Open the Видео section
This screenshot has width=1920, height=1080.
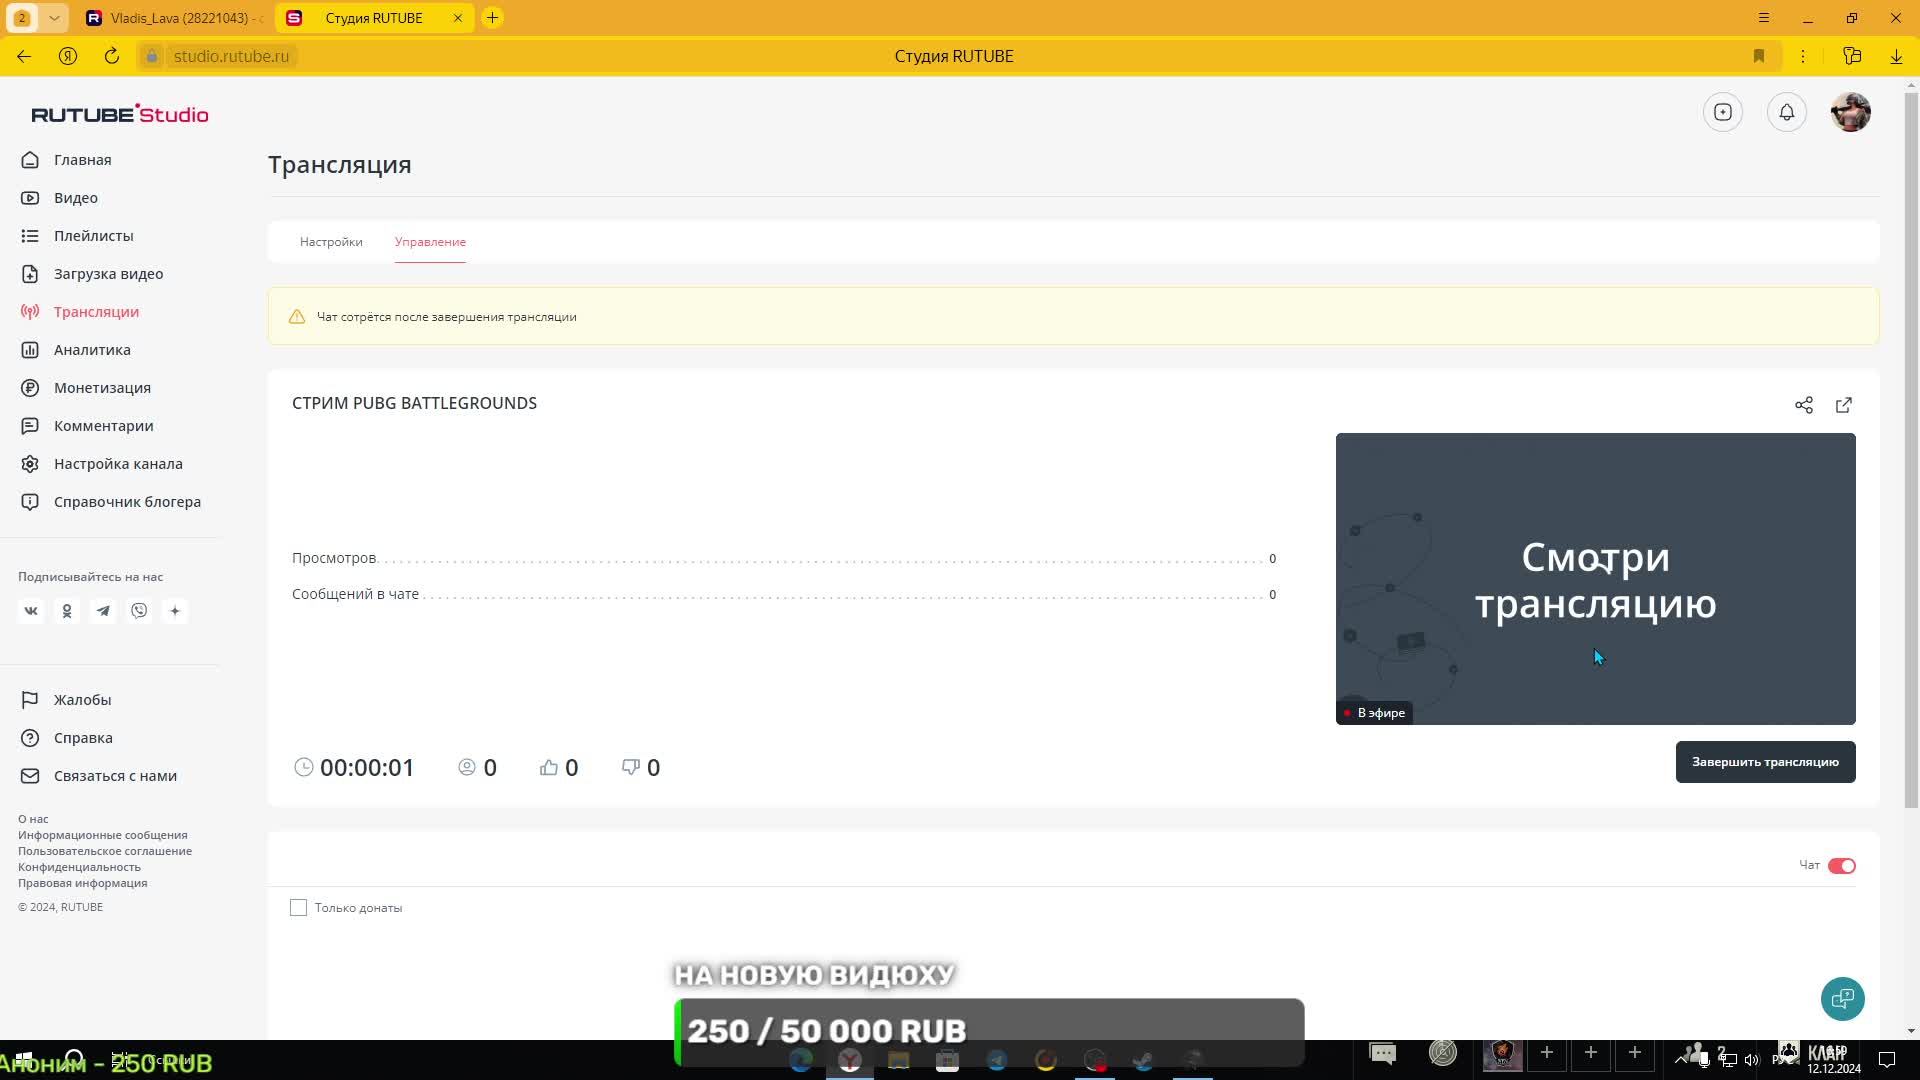75,198
